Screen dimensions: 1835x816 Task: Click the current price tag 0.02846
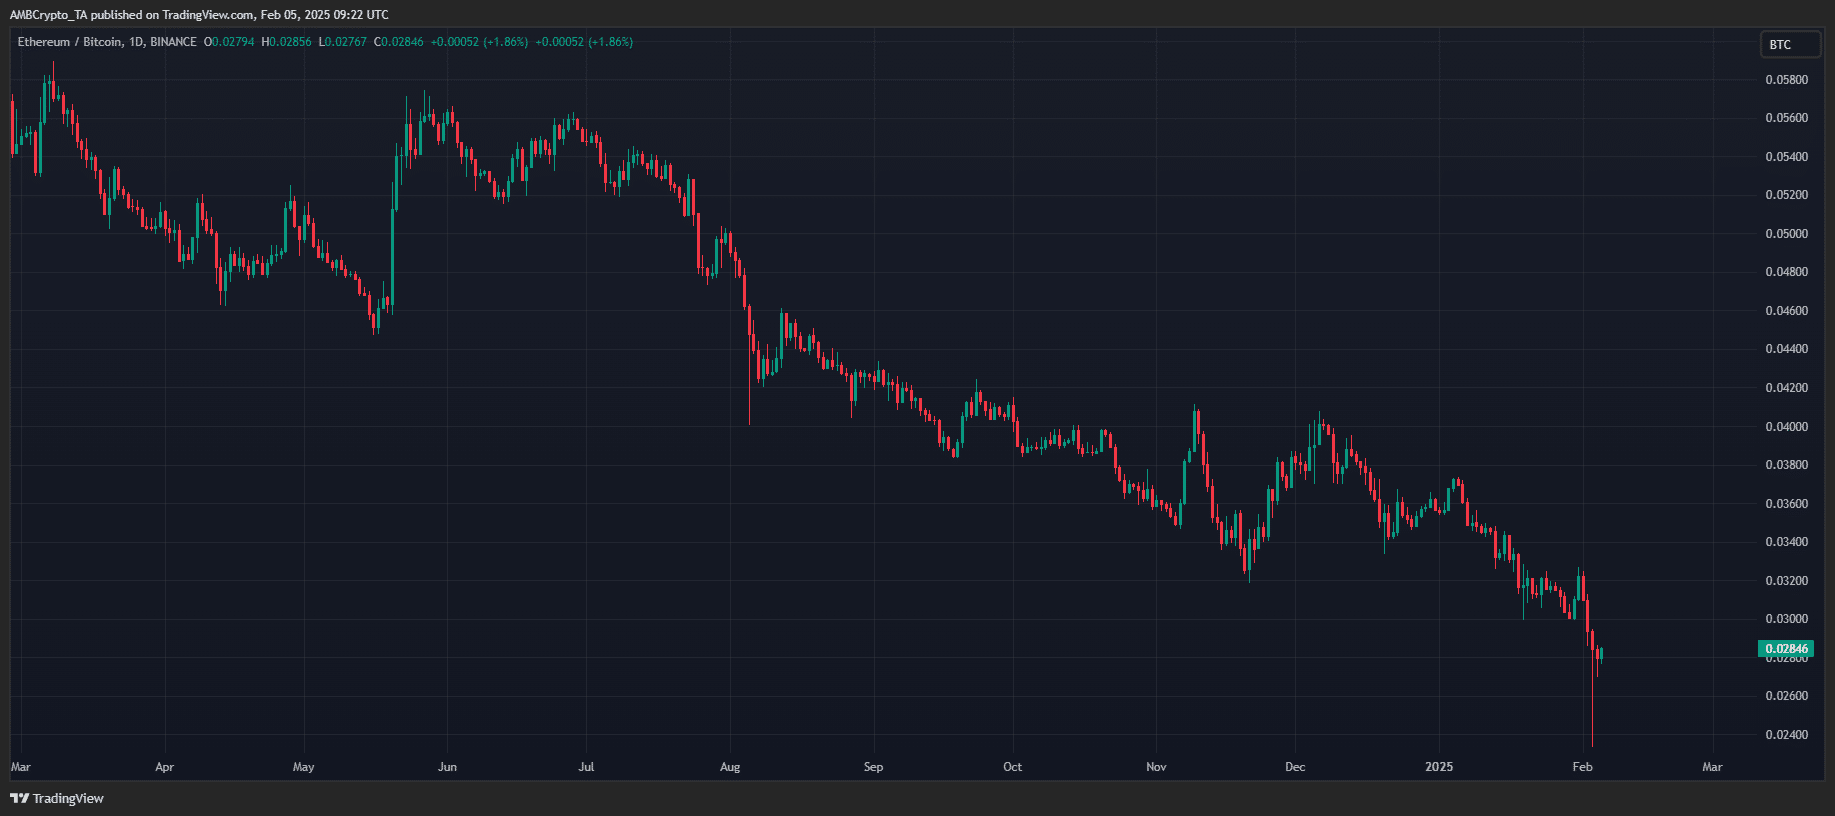tap(1785, 649)
